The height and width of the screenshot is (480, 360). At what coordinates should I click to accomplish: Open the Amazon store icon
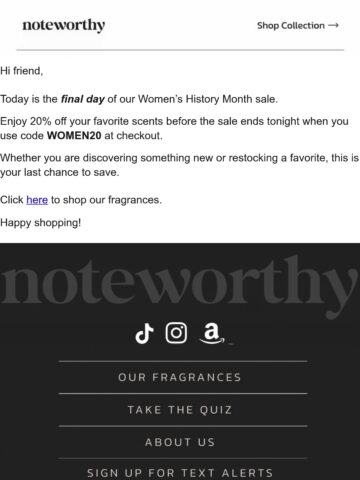point(212,334)
